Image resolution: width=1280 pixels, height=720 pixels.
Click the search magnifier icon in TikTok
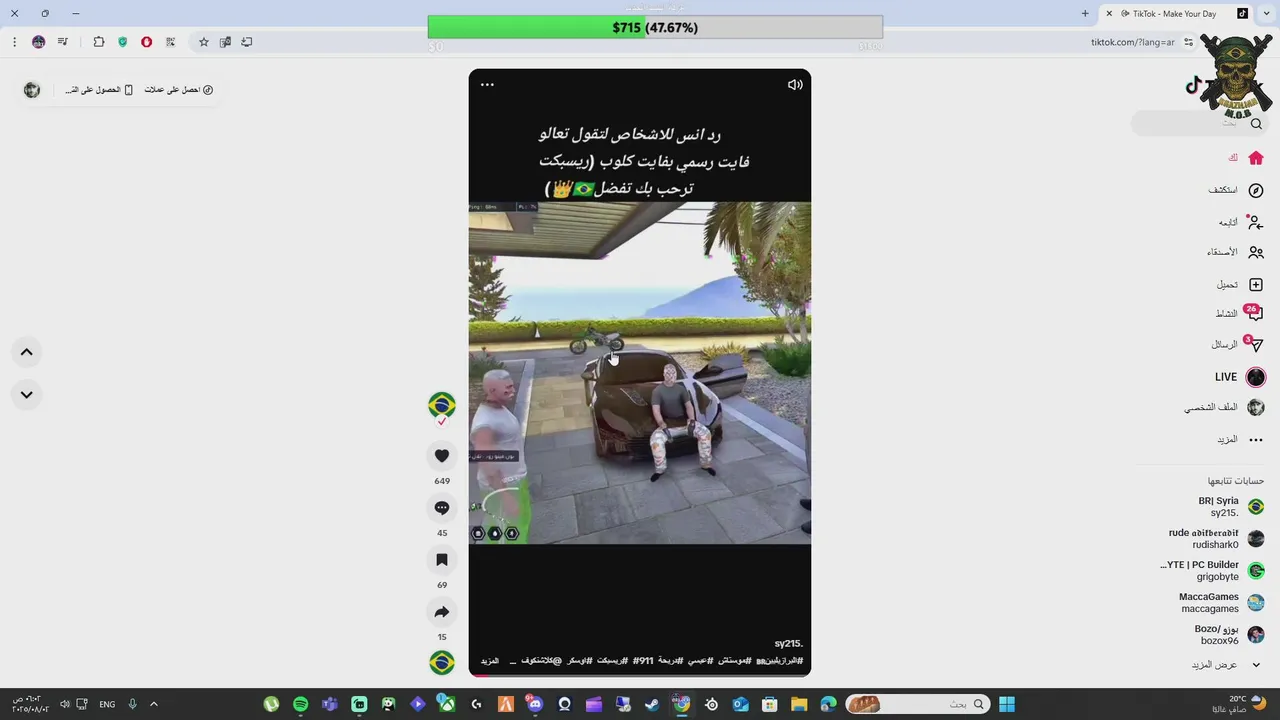(1256, 123)
